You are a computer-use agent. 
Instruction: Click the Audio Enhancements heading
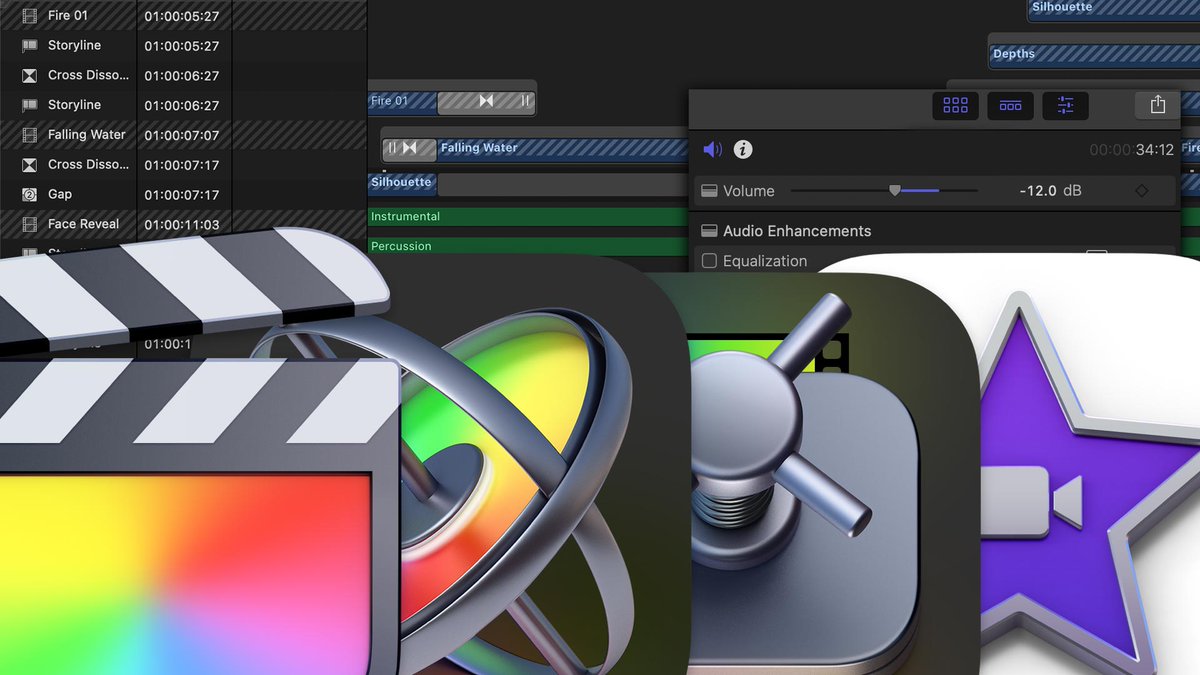point(797,231)
